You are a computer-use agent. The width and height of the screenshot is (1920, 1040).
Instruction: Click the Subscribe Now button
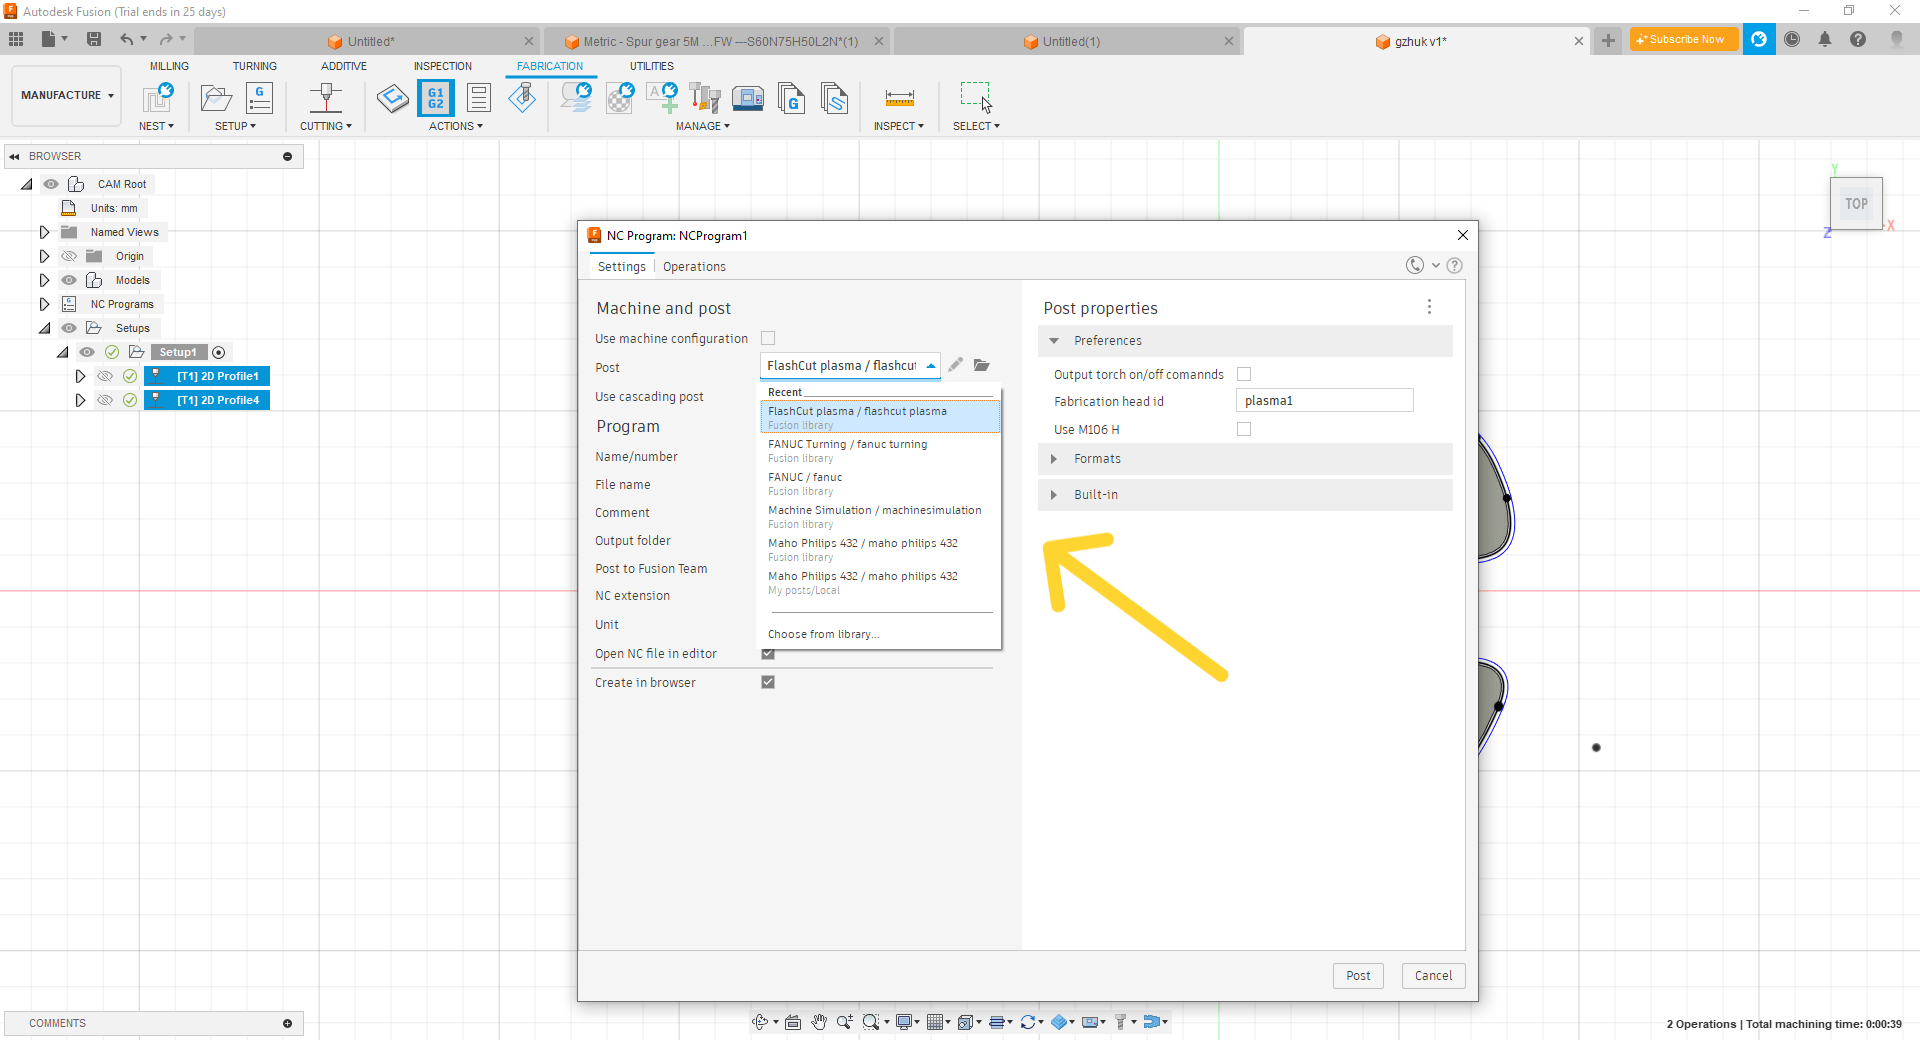pyautogui.click(x=1683, y=39)
